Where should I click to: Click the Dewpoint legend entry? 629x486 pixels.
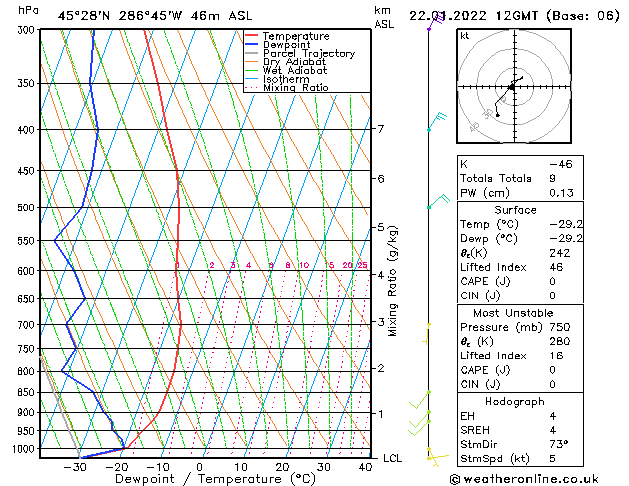click(x=287, y=45)
